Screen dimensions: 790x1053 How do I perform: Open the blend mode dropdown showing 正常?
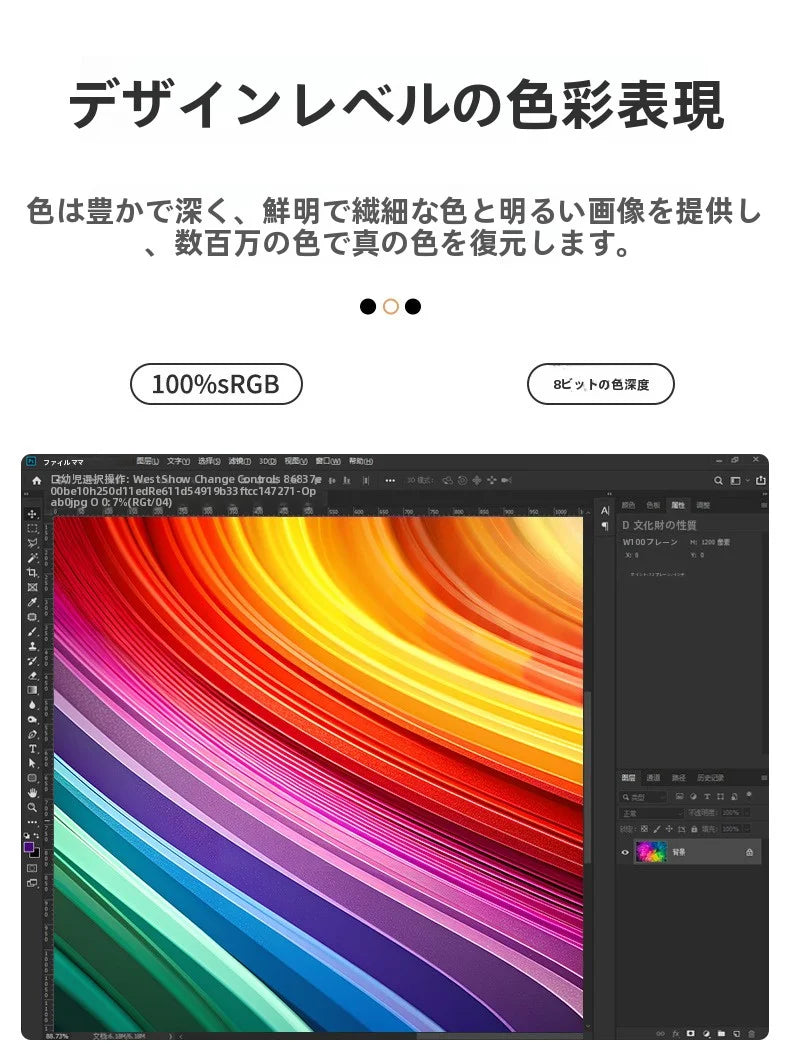pyautogui.click(x=651, y=813)
